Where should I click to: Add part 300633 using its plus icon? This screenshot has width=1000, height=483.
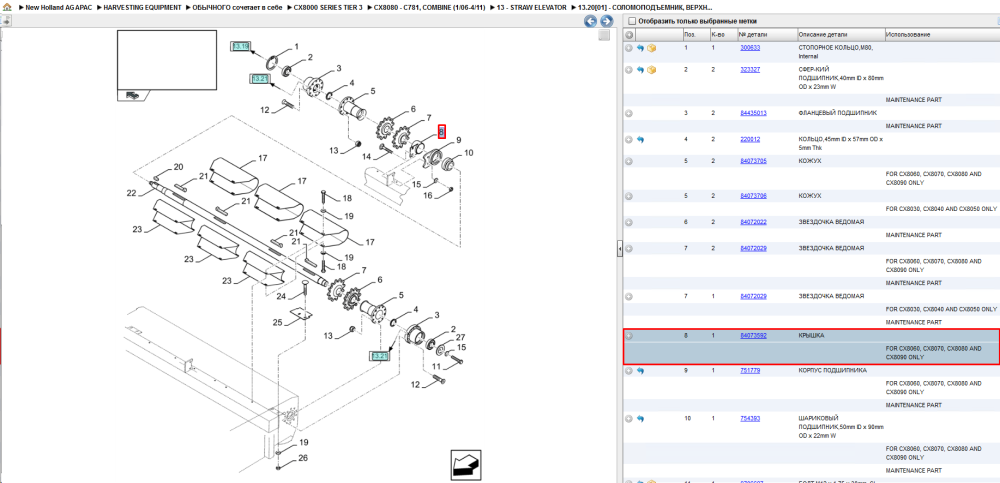(x=629, y=48)
